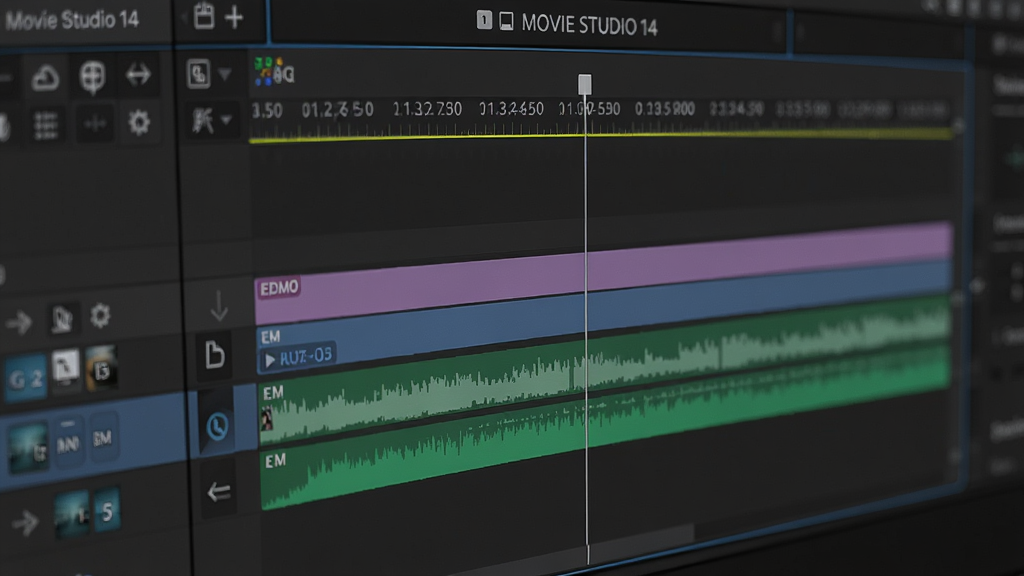Click the playhead handle on the timeline ruler
This screenshot has height=576, width=1024.
585,84
